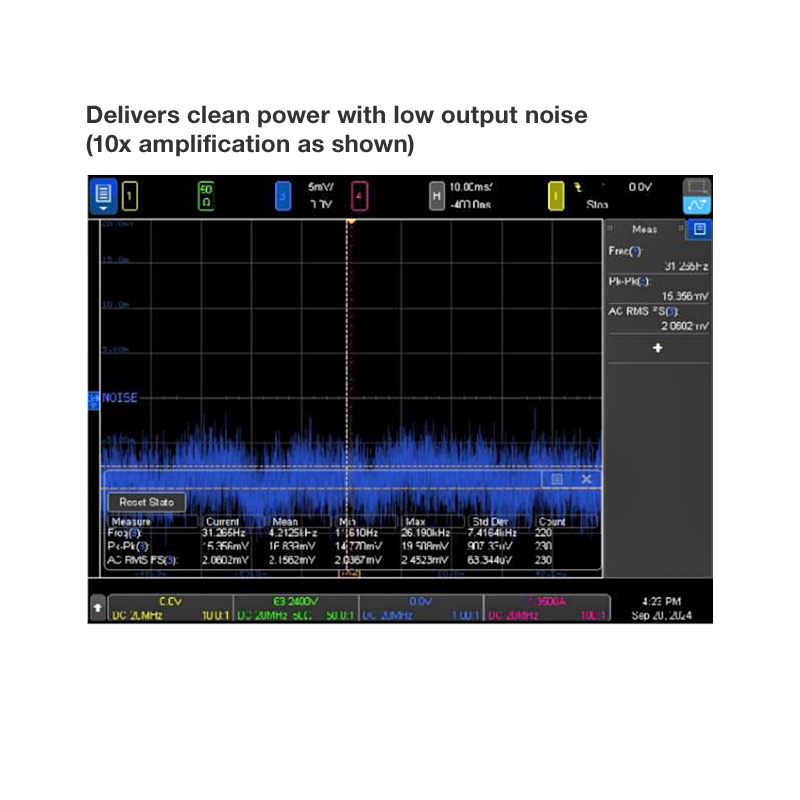Click the trigger edge slope icon
Image resolution: width=800 pixels, height=800 pixels.
tap(578, 188)
